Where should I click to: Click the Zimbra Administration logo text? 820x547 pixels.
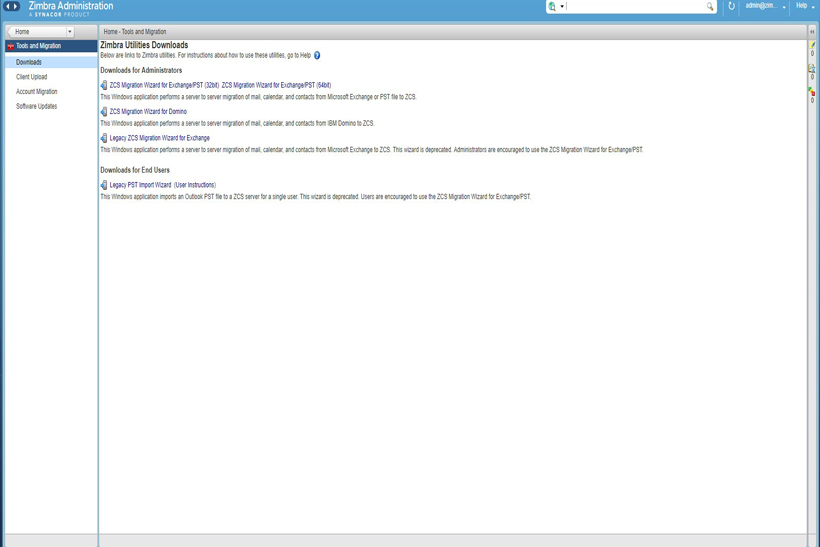click(71, 6)
